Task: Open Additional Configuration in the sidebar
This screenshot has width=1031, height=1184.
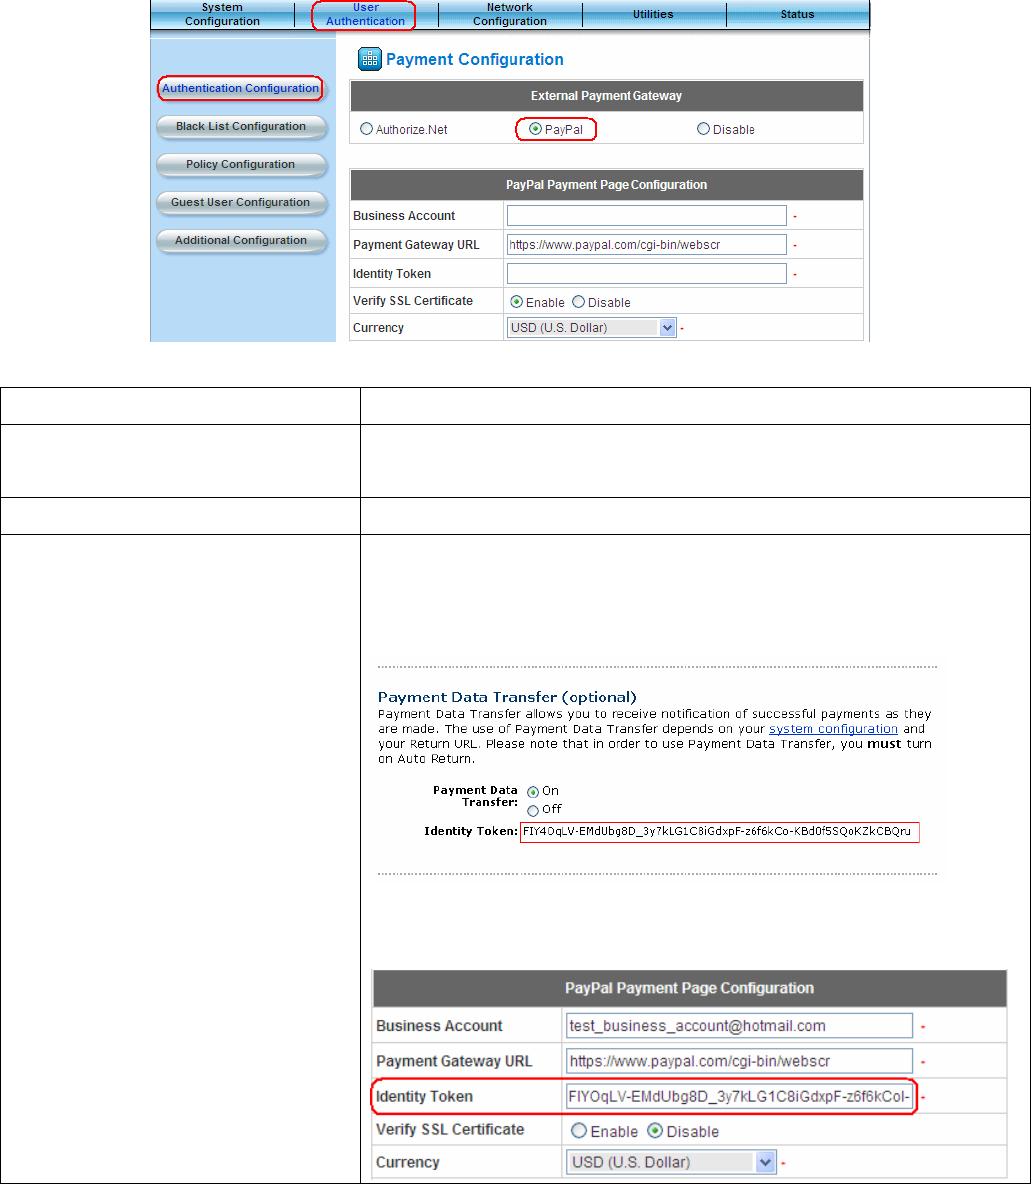Action: (x=241, y=240)
